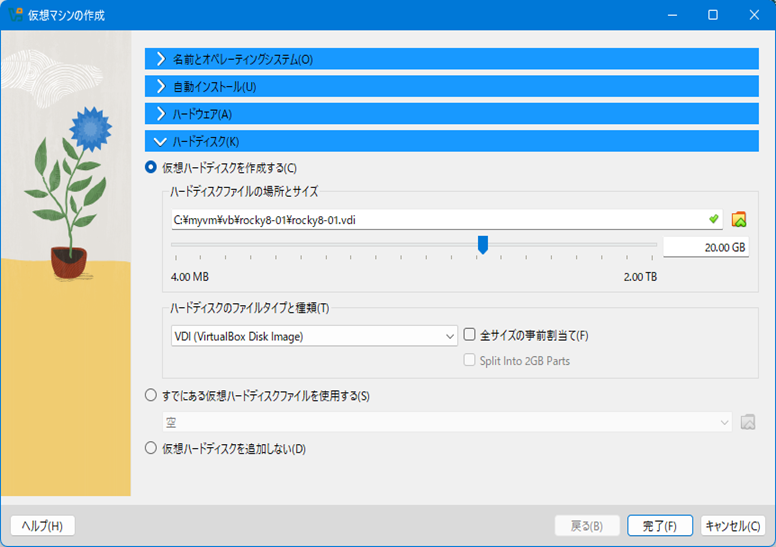
Task: Toggle Split Into 2GB Parts checkbox
Action: tap(469, 360)
